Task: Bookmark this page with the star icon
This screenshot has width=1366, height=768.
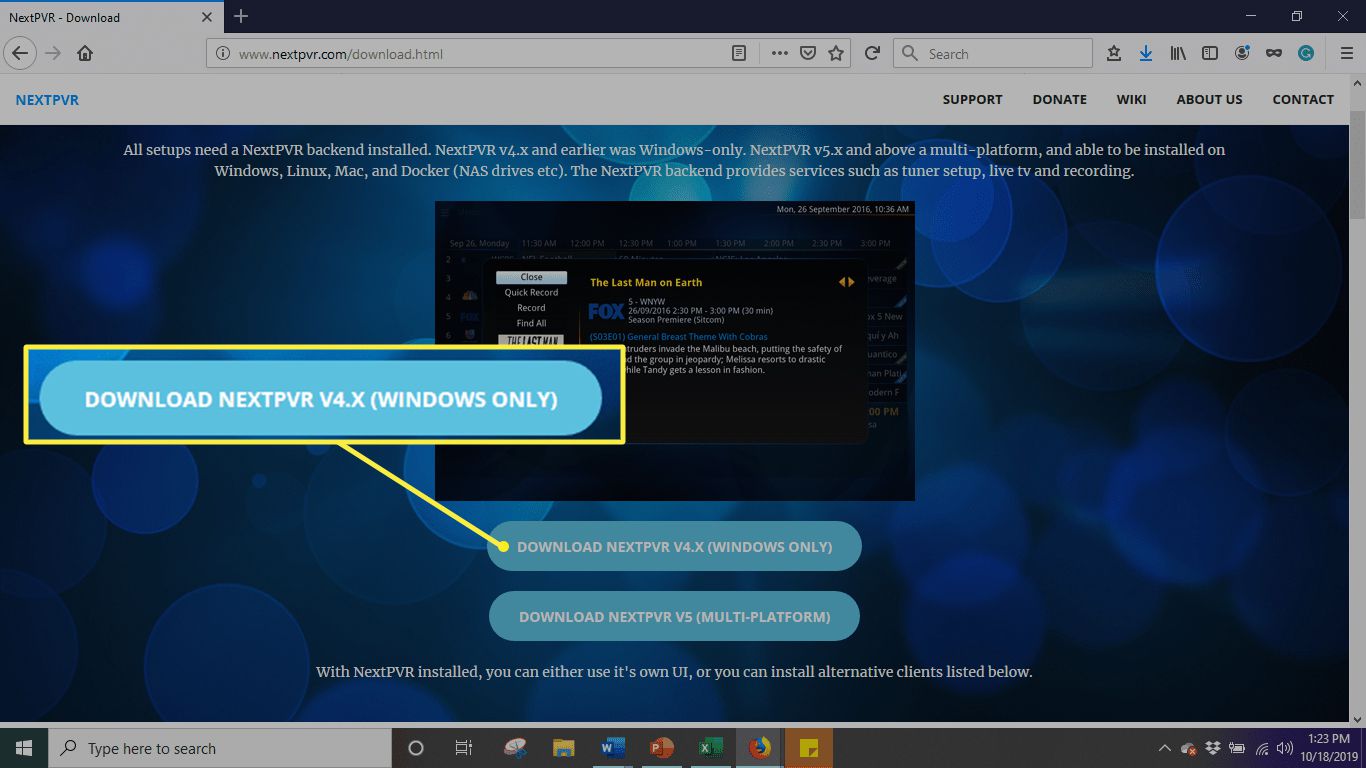Action: pos(836,54)
